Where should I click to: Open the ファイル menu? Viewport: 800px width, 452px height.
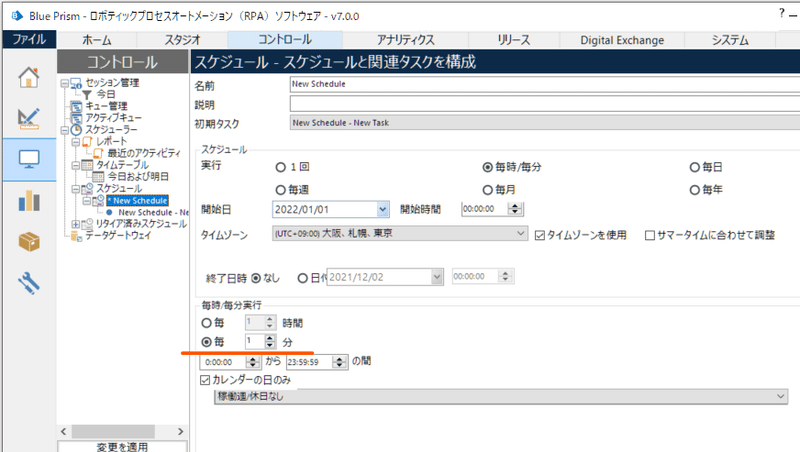(x=29, y=39)
